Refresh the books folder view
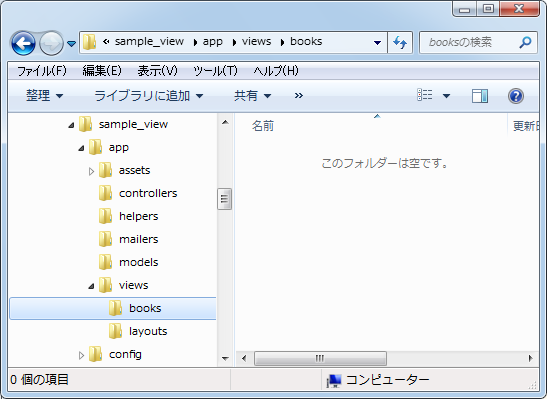Image resolution: width=547 pixels, height=399 pixels. click(400, 43)
